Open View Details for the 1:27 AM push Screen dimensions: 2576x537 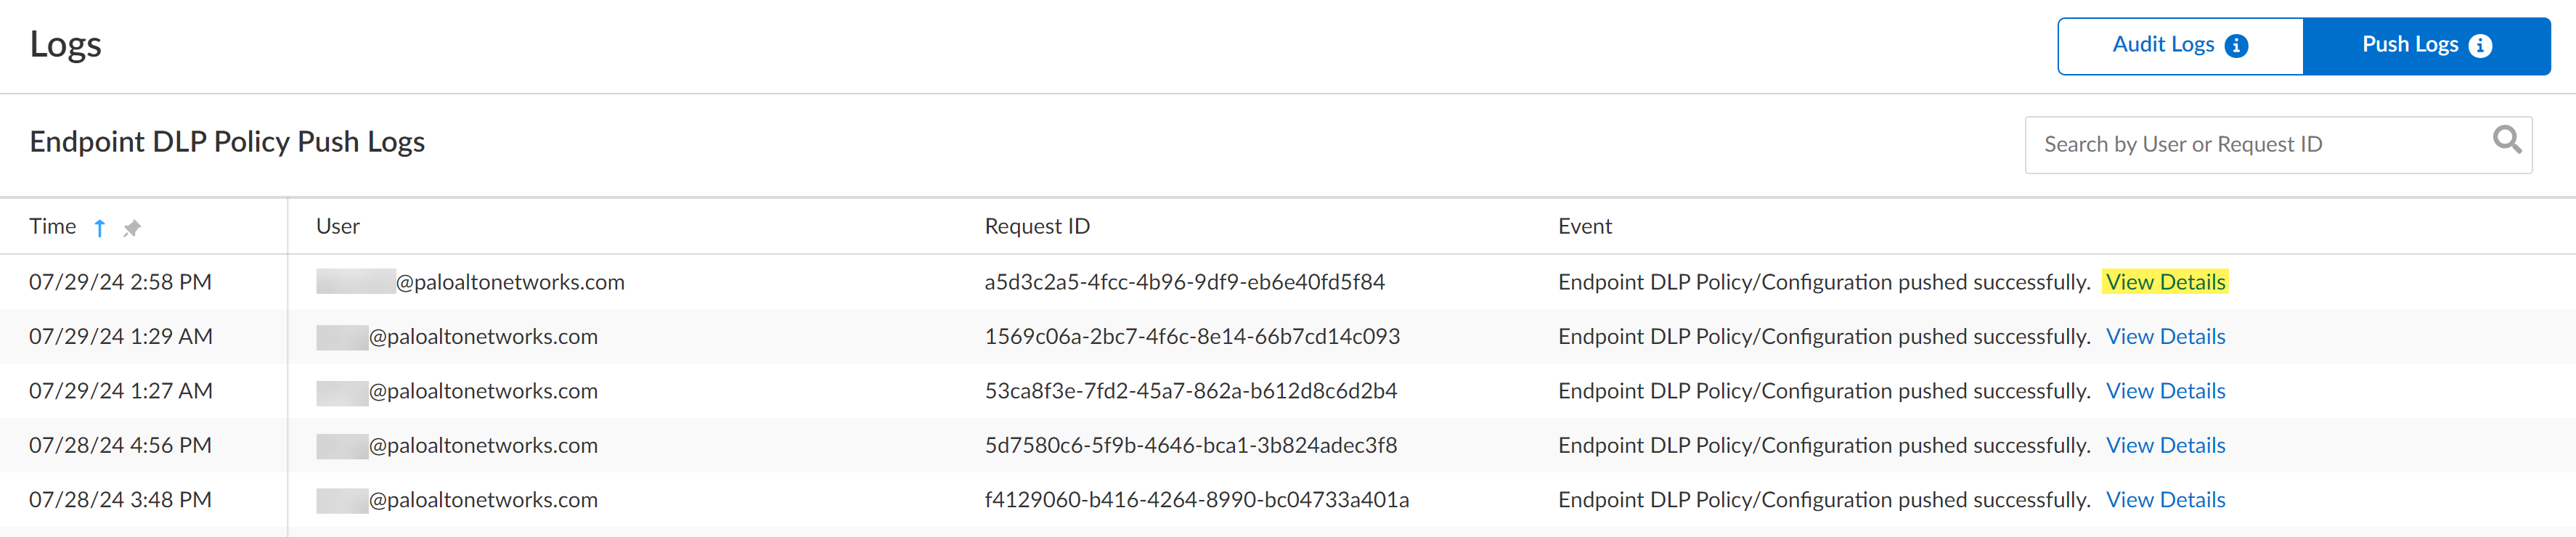[2165, 391]
